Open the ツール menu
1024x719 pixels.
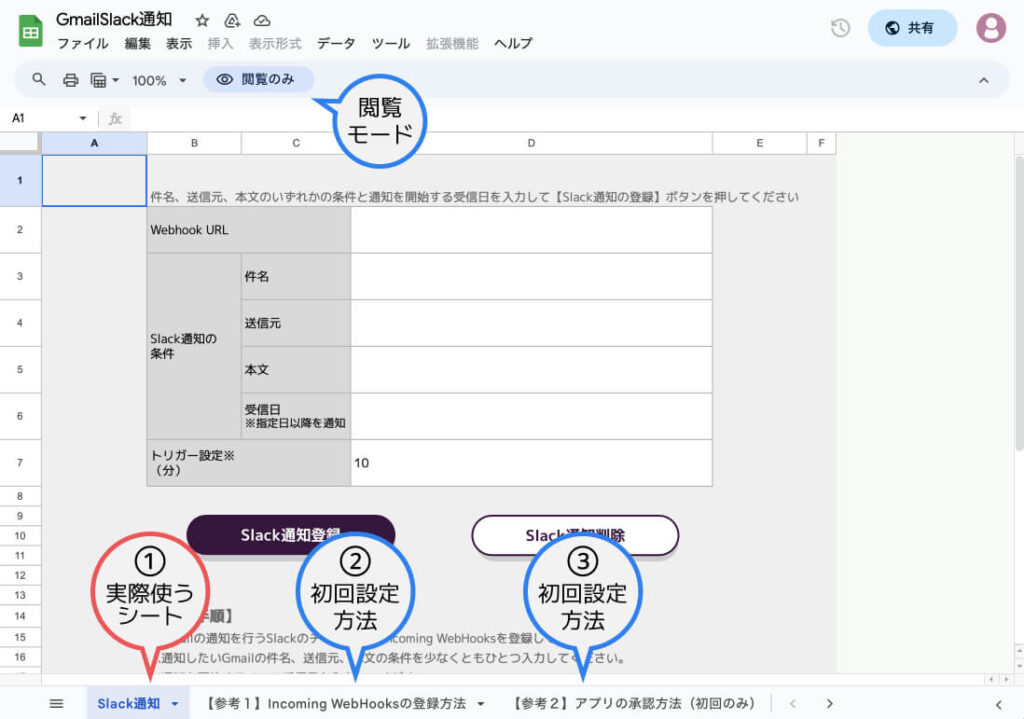391,44
